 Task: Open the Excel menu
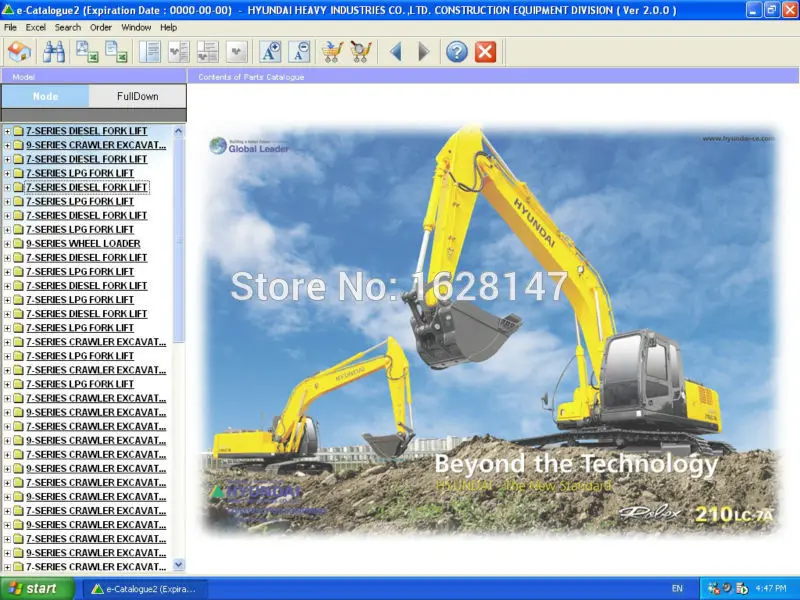[36, 28]
